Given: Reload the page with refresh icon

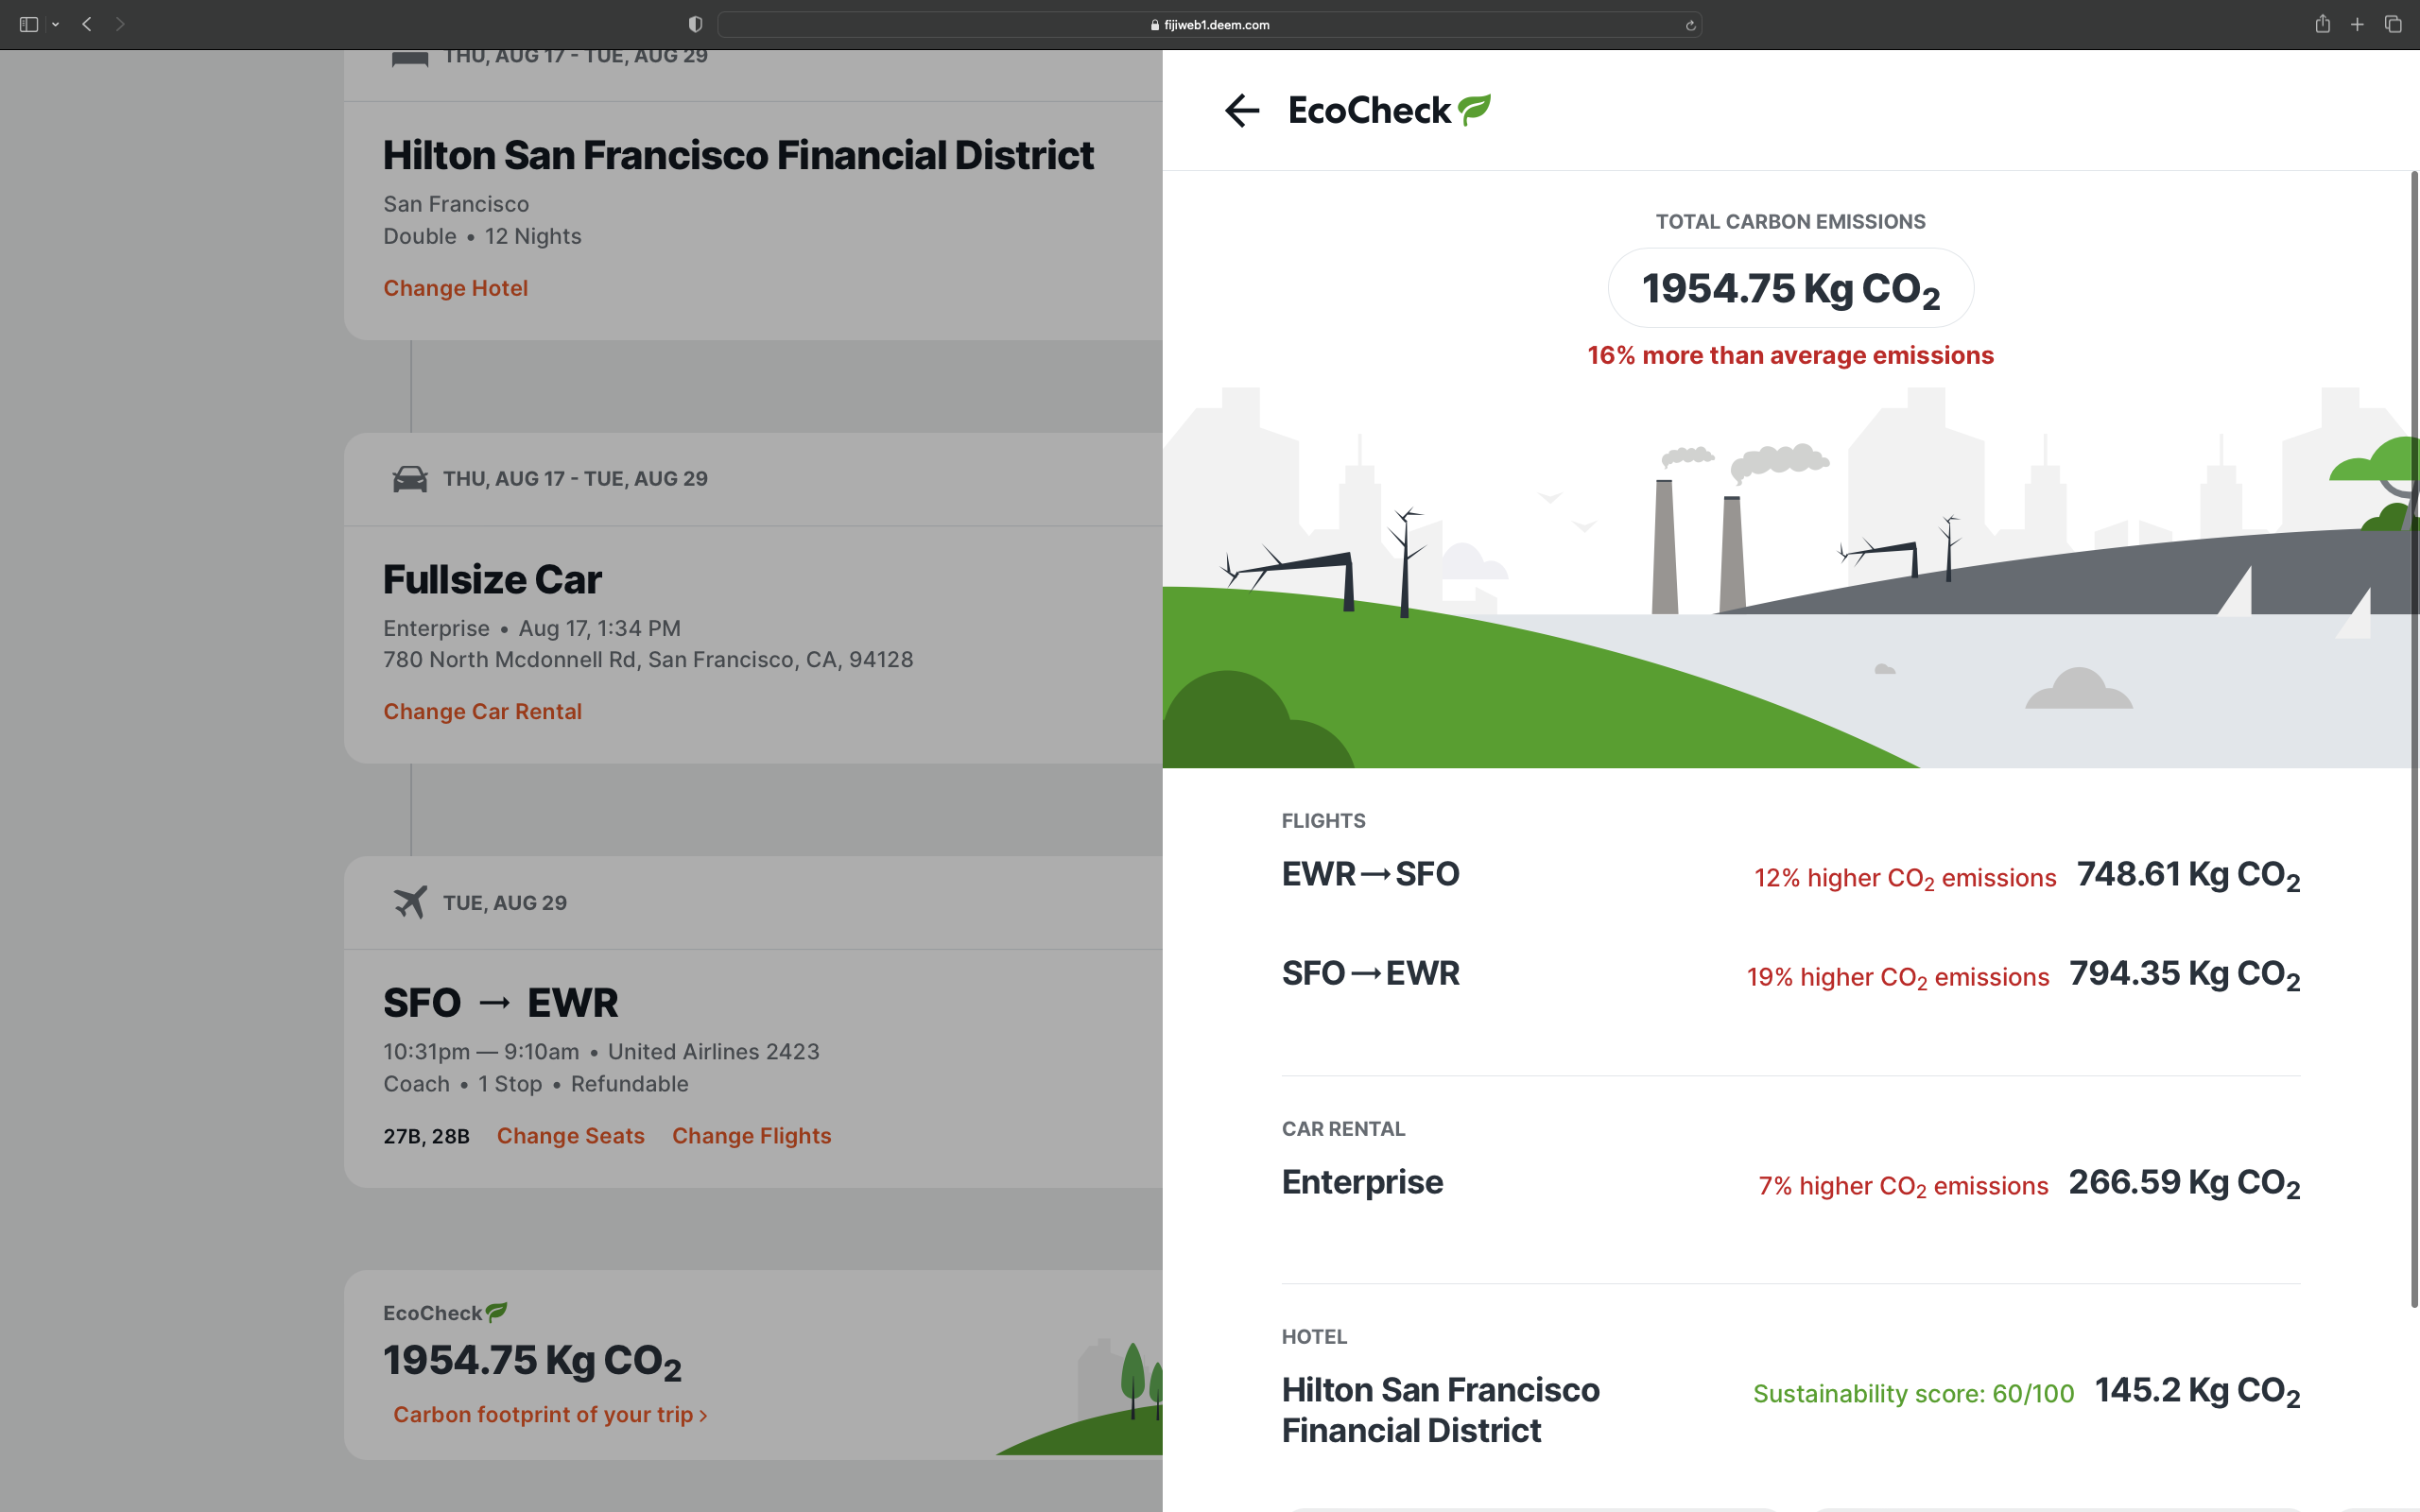Looking at the screenshot, I should coord(1690,25).
